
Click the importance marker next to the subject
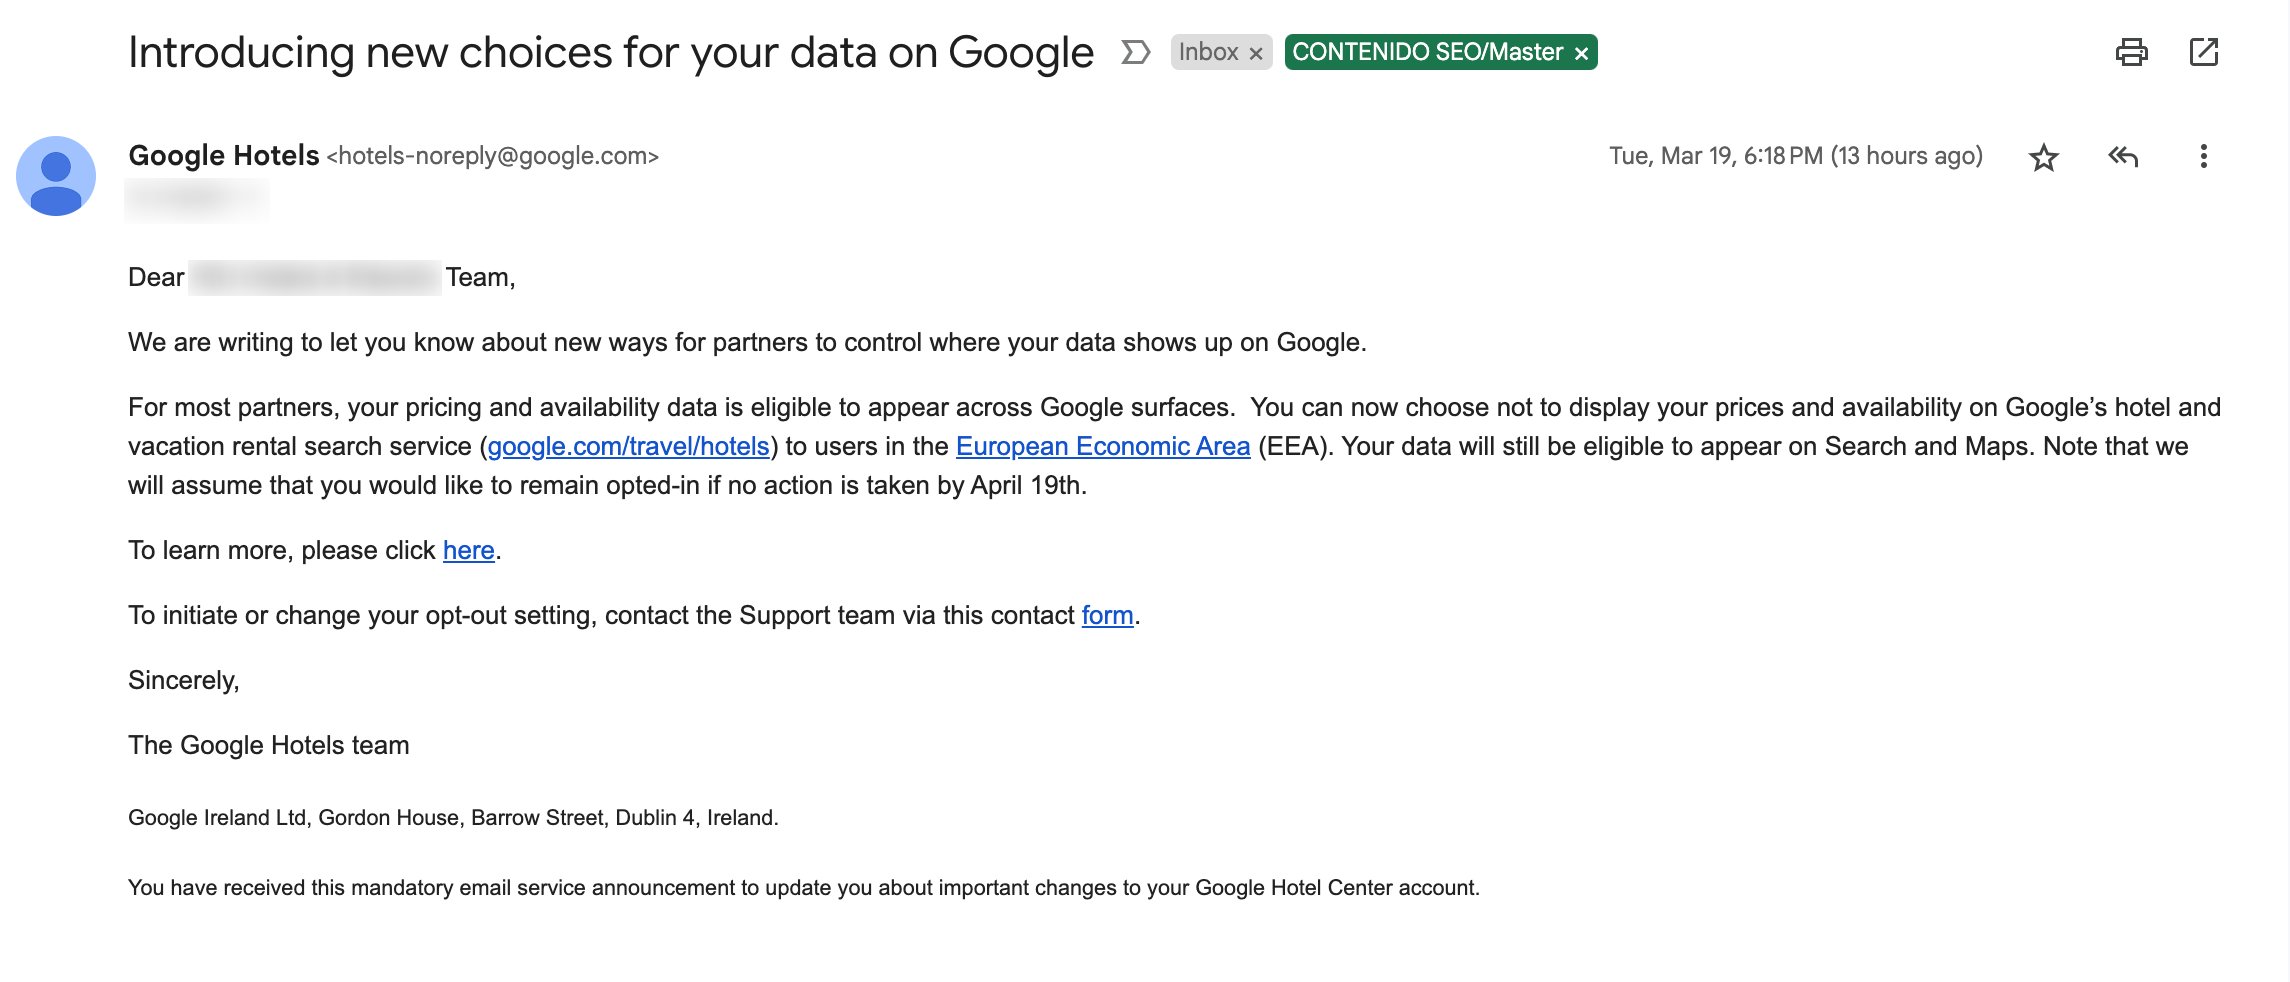coord(1135,53)
